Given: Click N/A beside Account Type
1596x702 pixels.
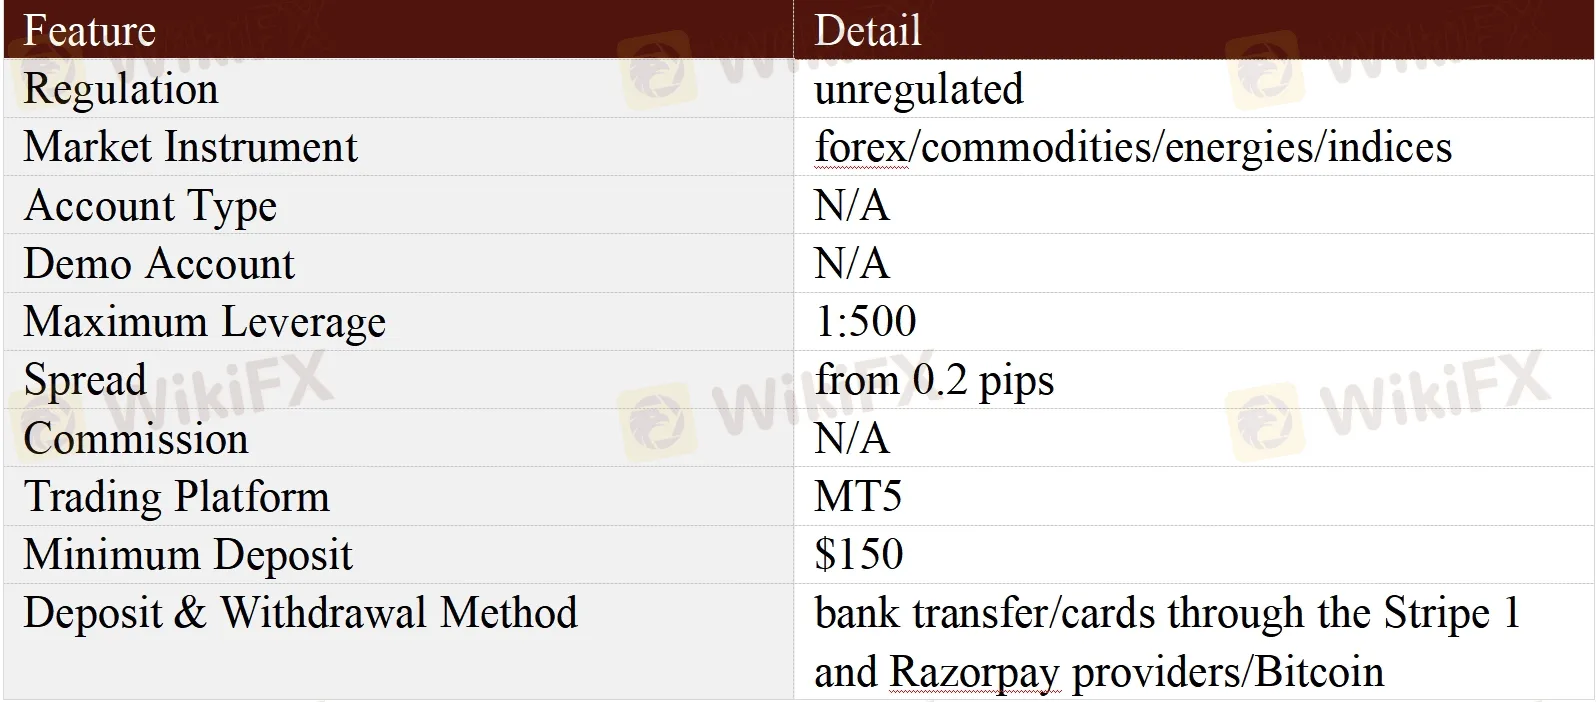Looking at the screenshot, I should point(851,206).
